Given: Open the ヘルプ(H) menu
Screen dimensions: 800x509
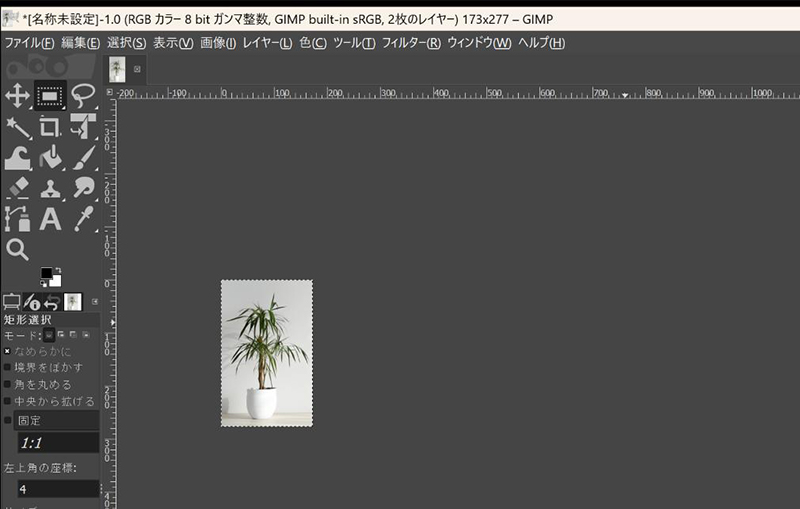Looking at the screenshot, I should [542, 43].
